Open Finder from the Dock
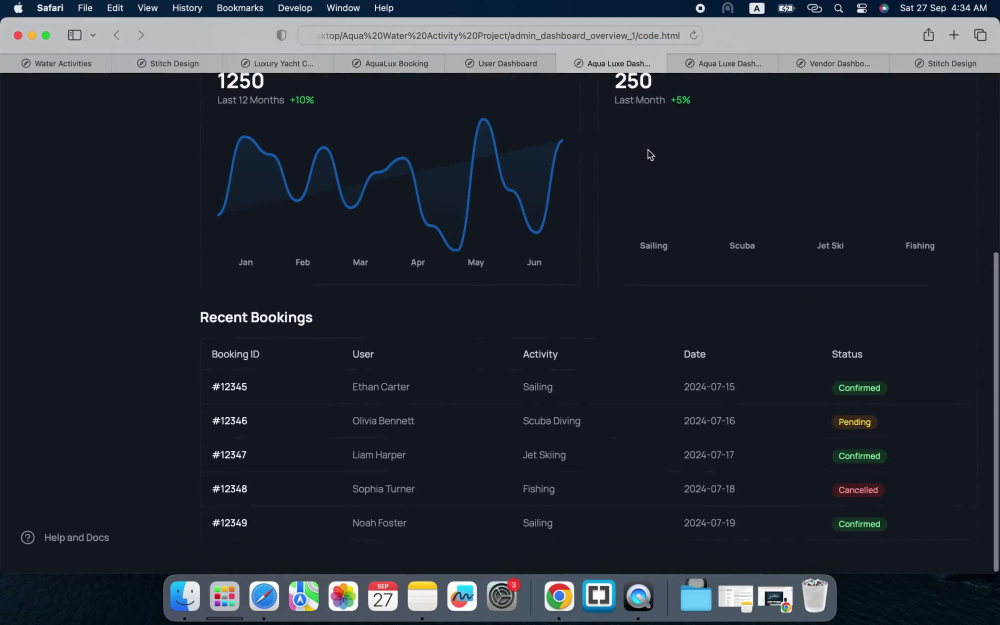This screenshot has height=625, width=1000. pos(185,597)
